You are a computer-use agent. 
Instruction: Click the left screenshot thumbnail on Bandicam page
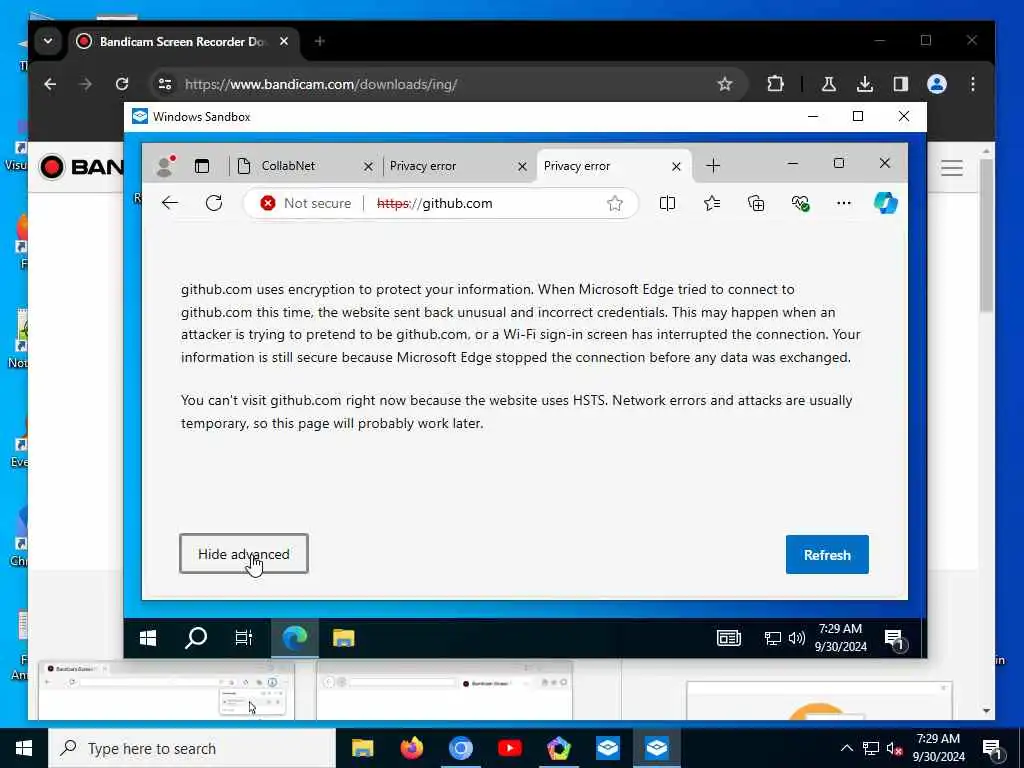(x=166, y=691)
